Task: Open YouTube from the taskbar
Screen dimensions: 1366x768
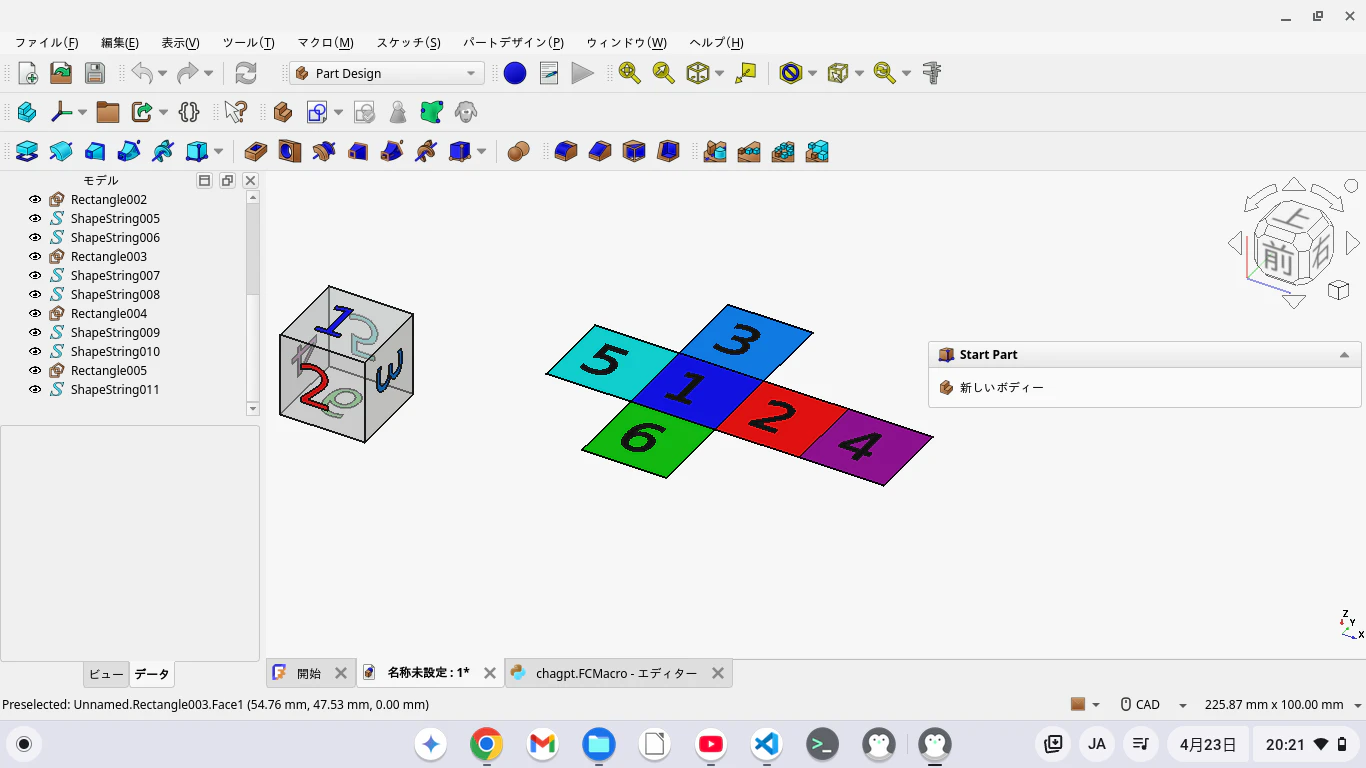Action: click(x=711, y=744)
